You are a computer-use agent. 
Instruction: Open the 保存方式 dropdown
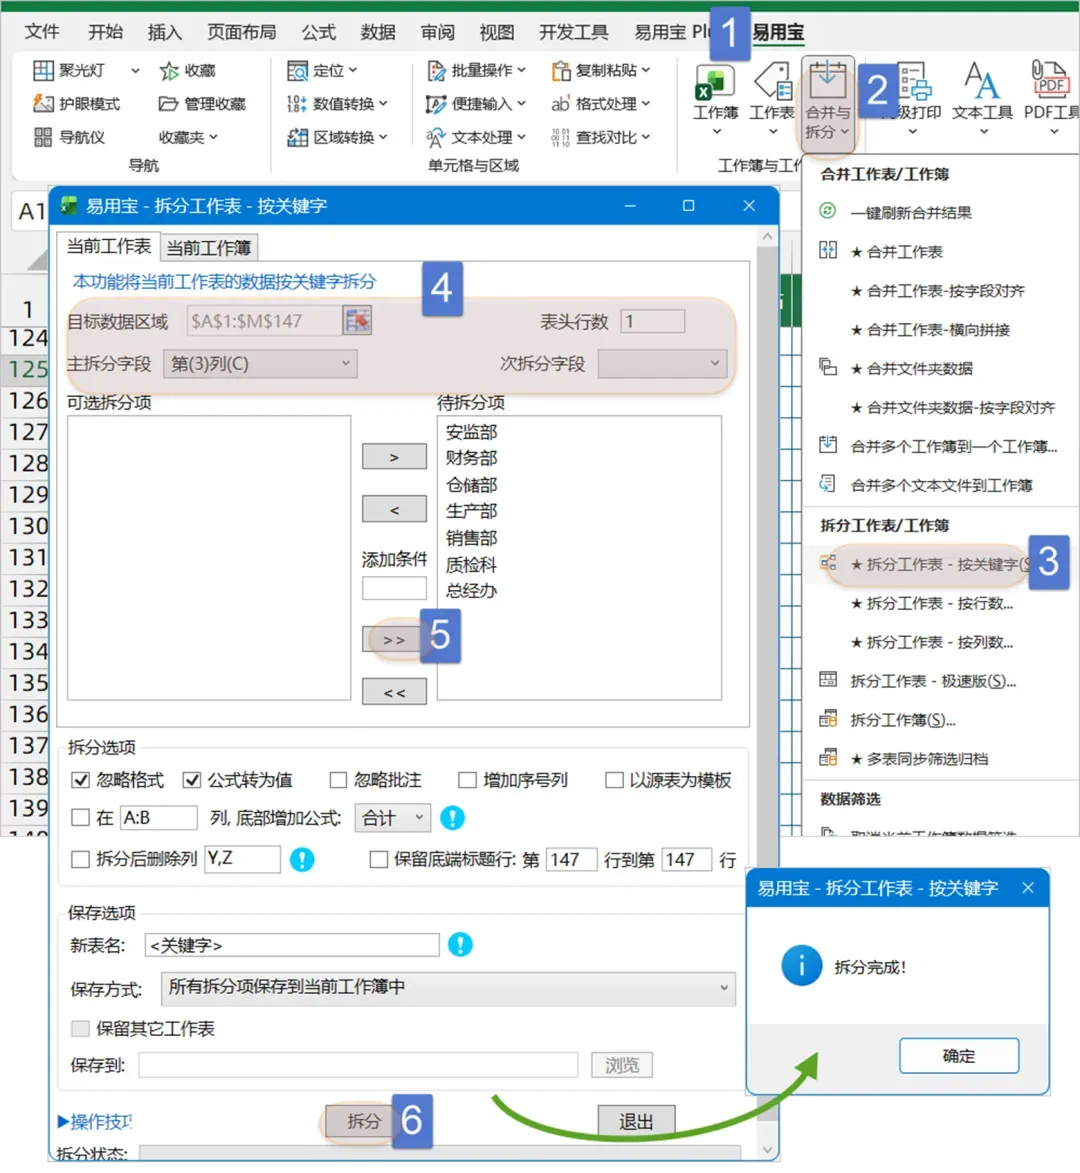(448, 988)
